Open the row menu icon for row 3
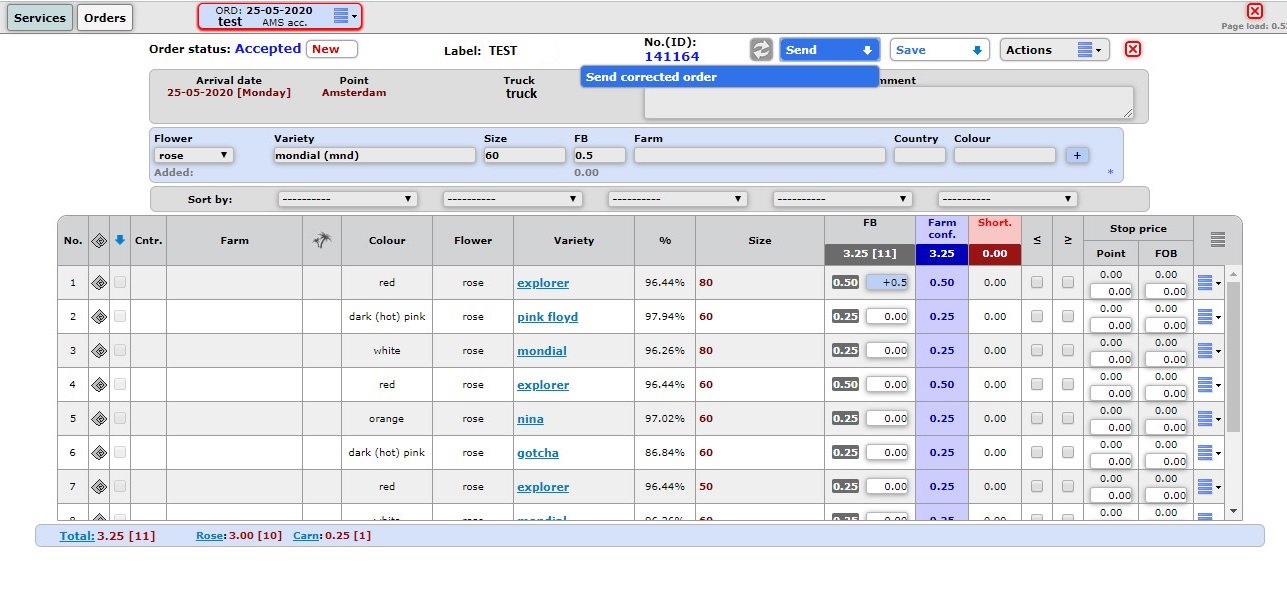This screenshot has height=600, width=1287. click(x=1208, y=351)
